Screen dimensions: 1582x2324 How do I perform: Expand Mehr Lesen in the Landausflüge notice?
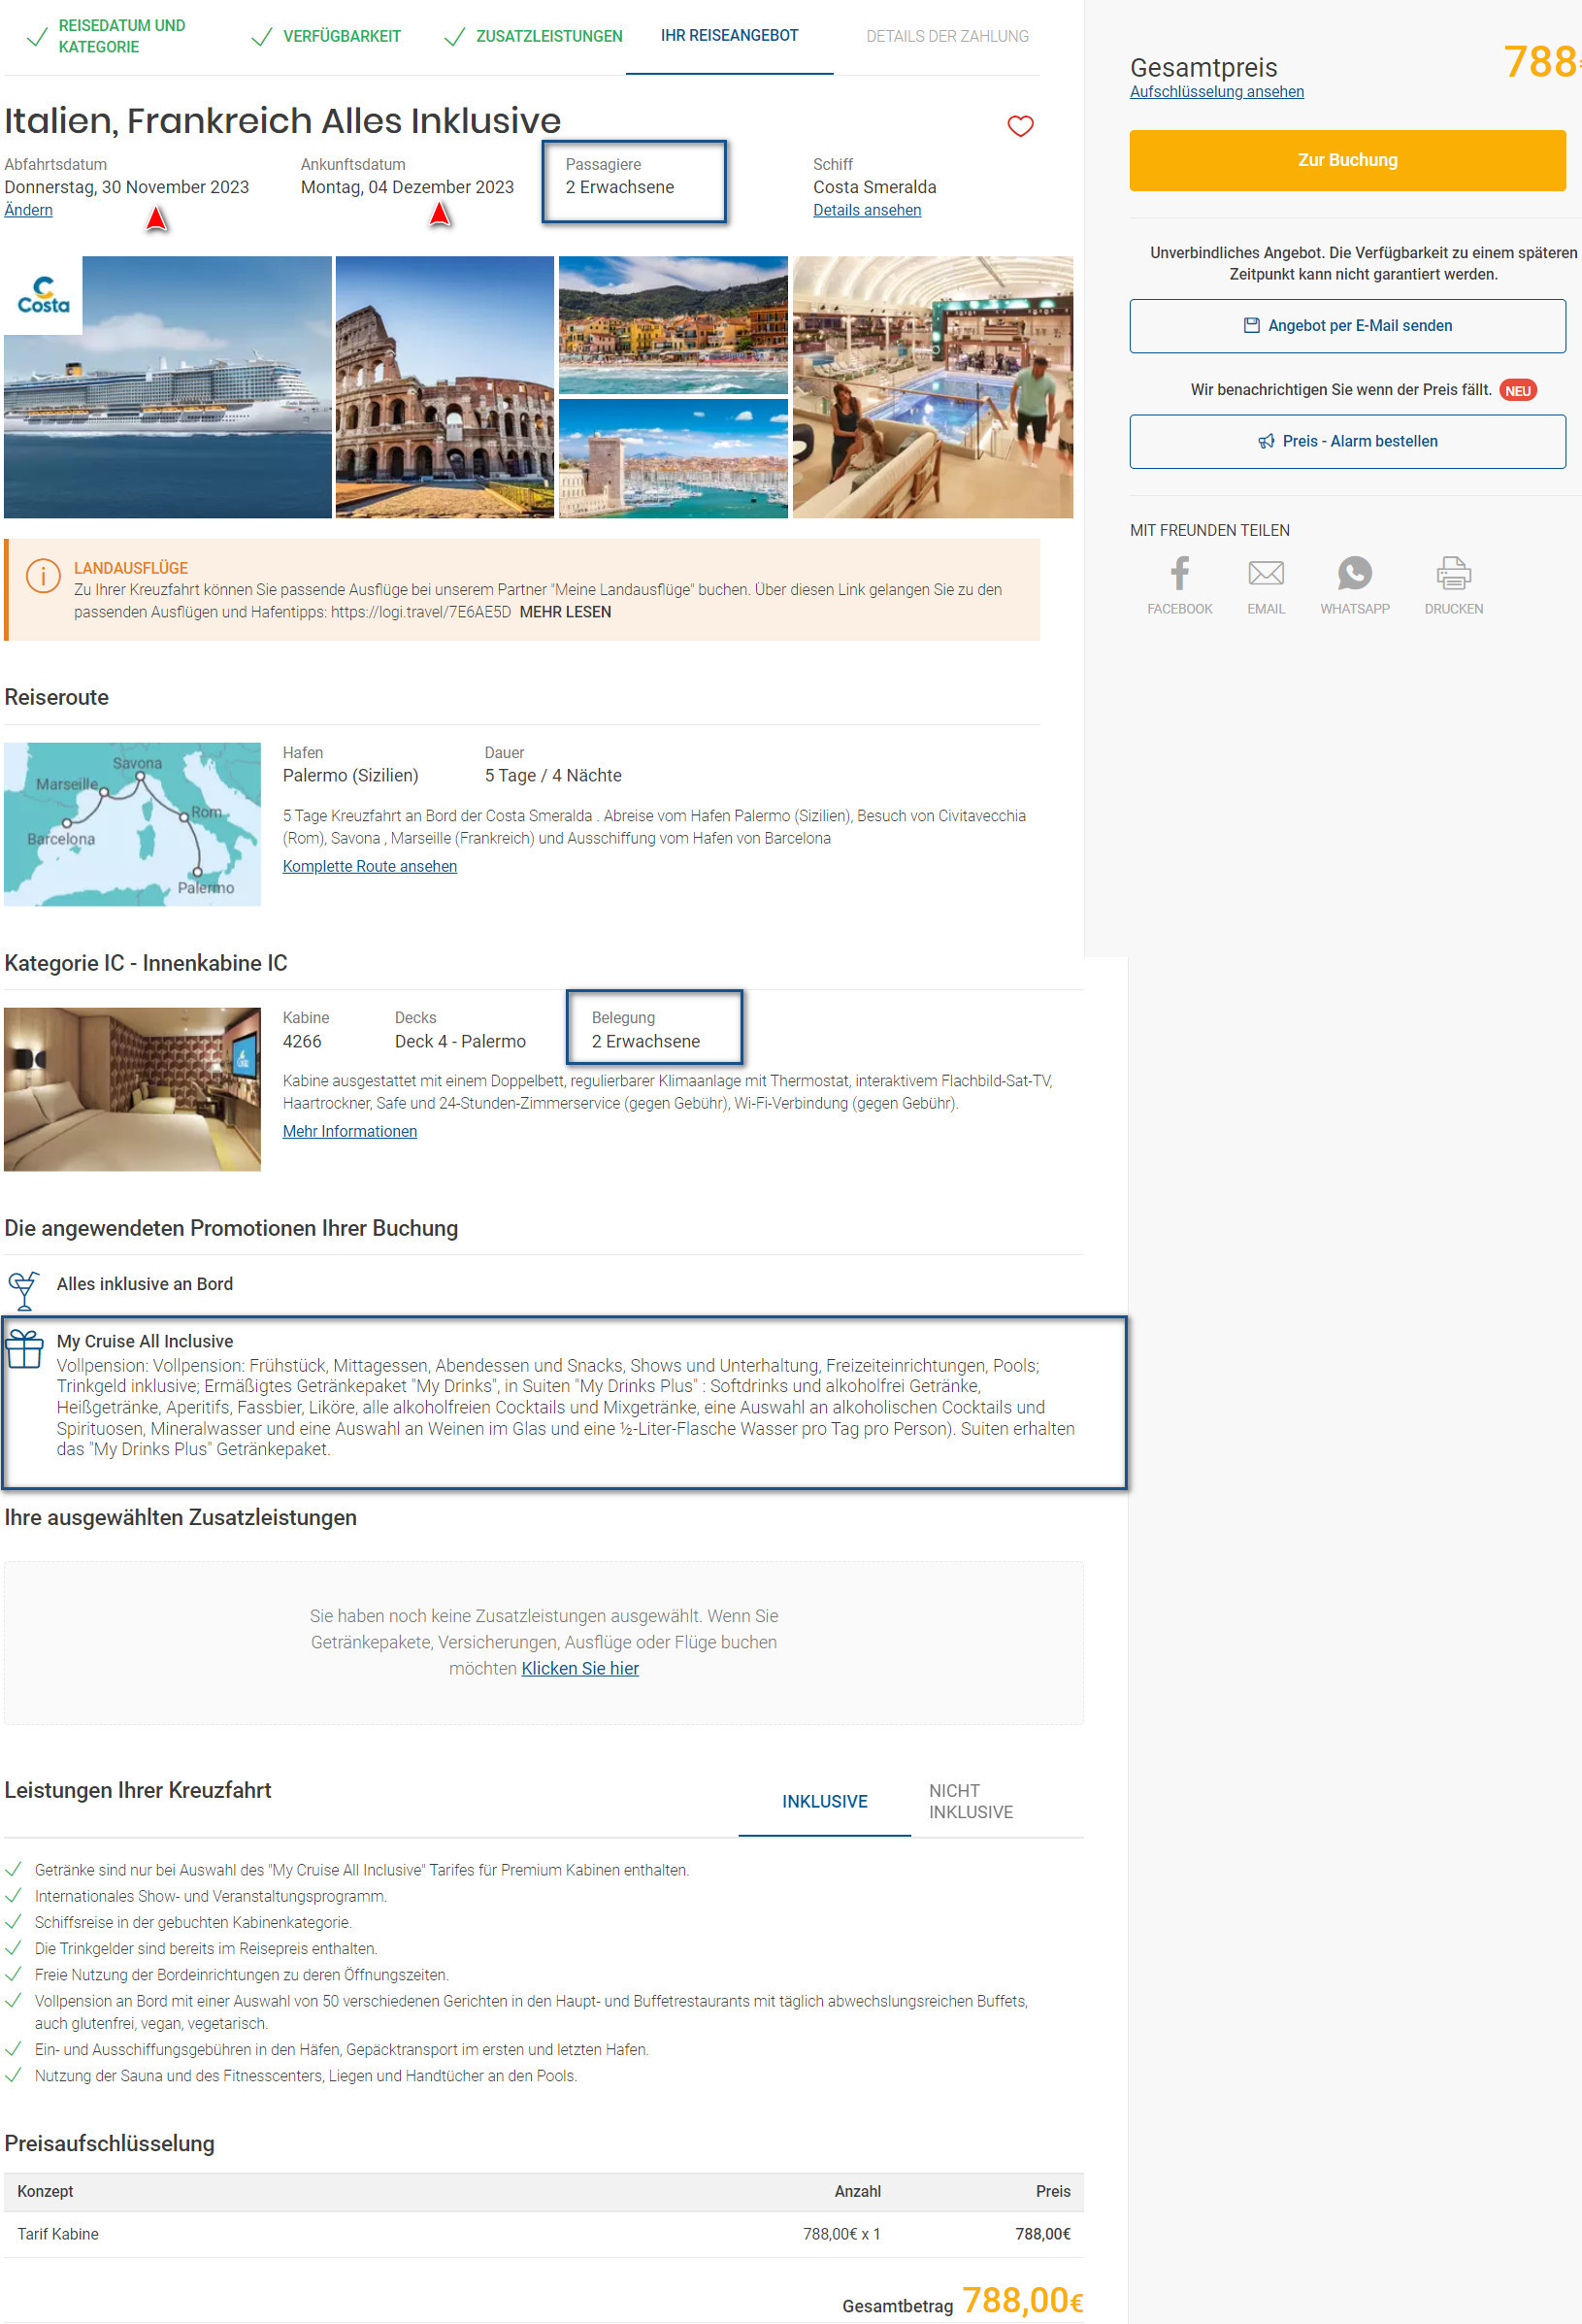pyautogui.click(x=565, y=612)
